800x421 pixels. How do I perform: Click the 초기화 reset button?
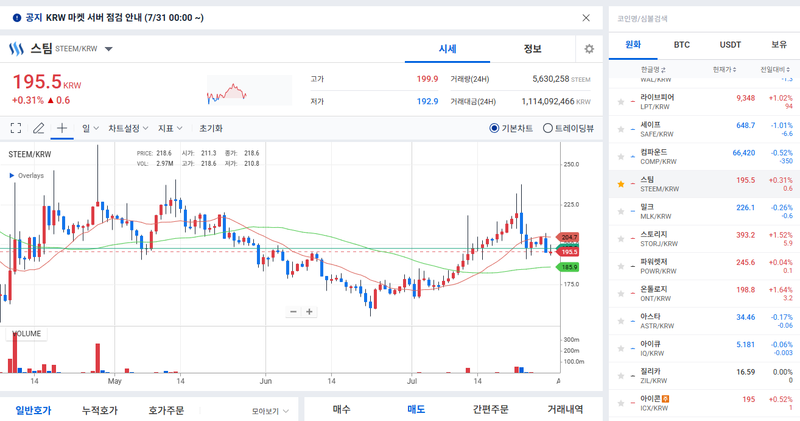click(x=211, y=128)
